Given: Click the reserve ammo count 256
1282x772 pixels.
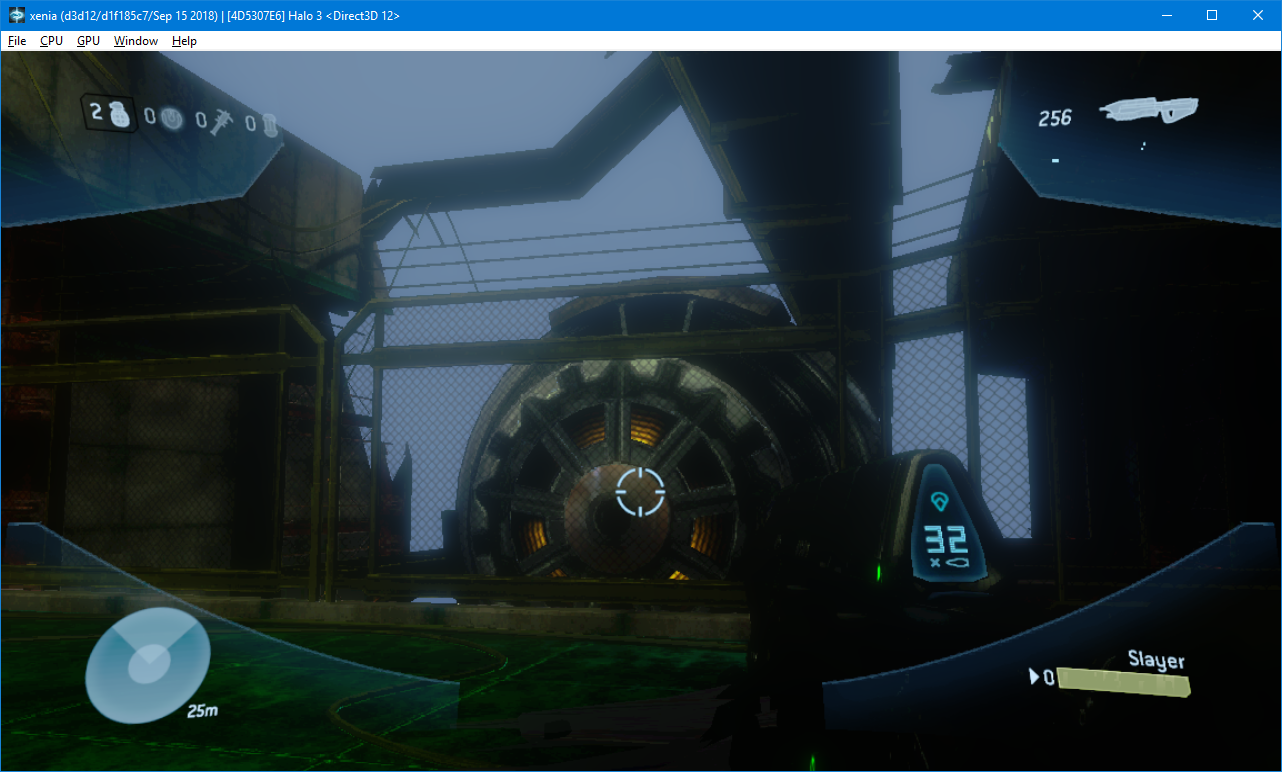Looking at the screenshot, I should pos(1054,118).
